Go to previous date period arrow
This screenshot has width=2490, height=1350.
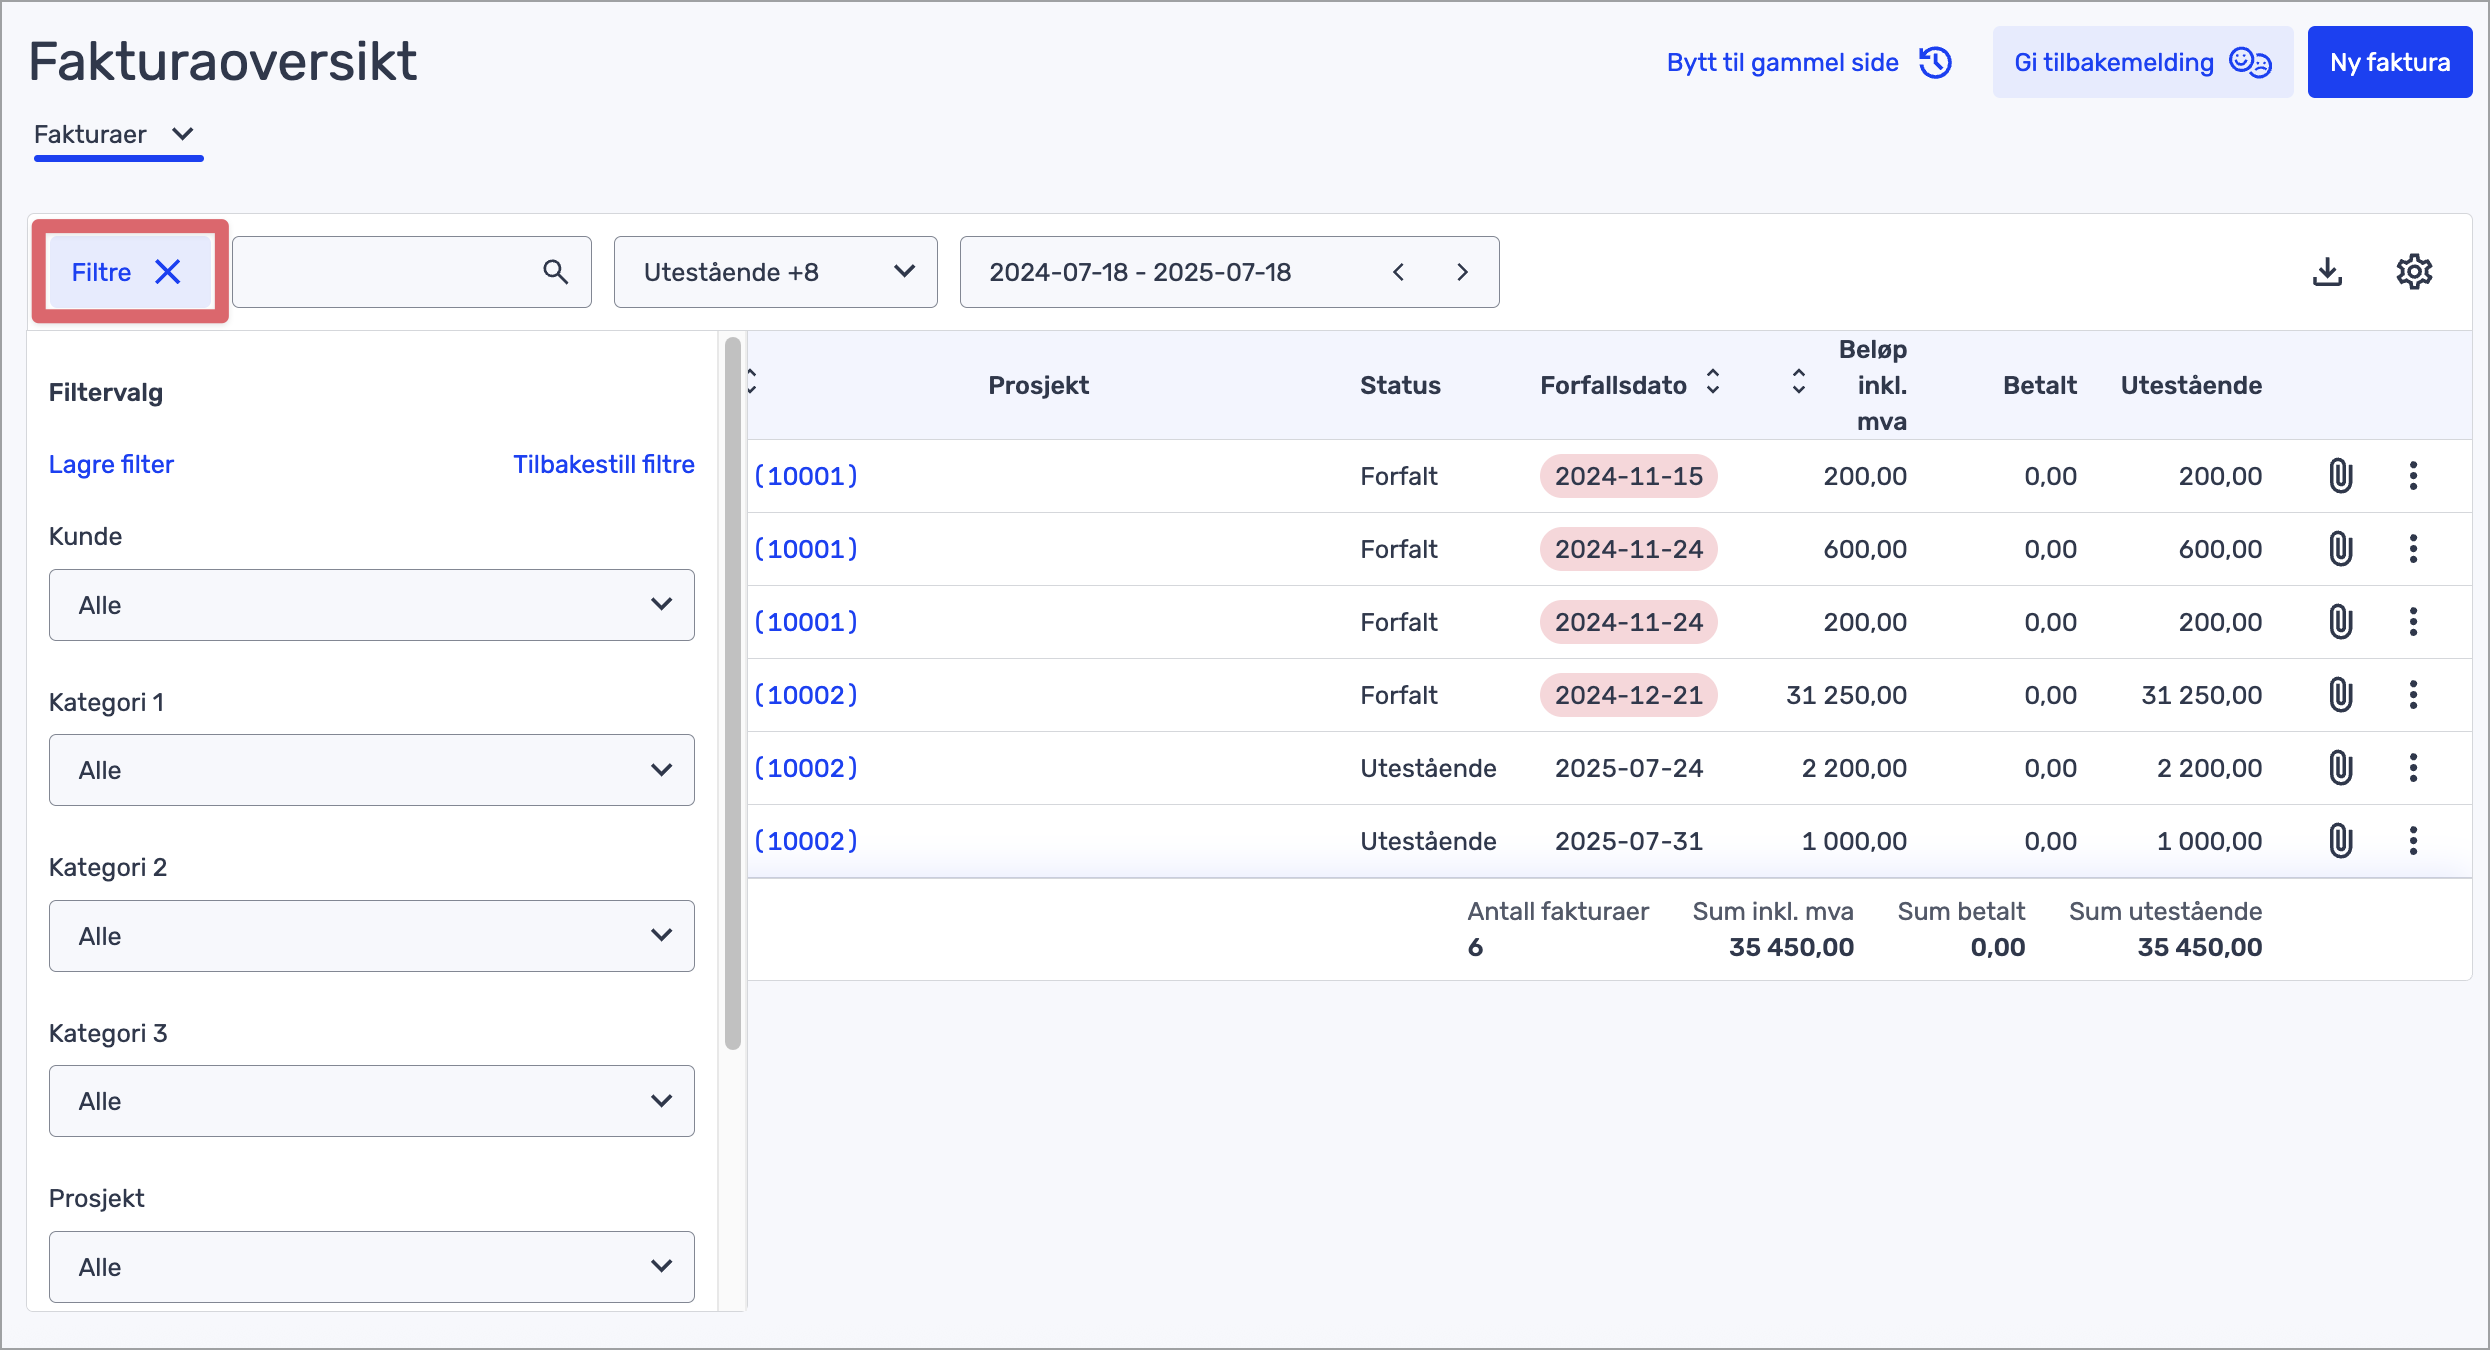pos(1399,272)
